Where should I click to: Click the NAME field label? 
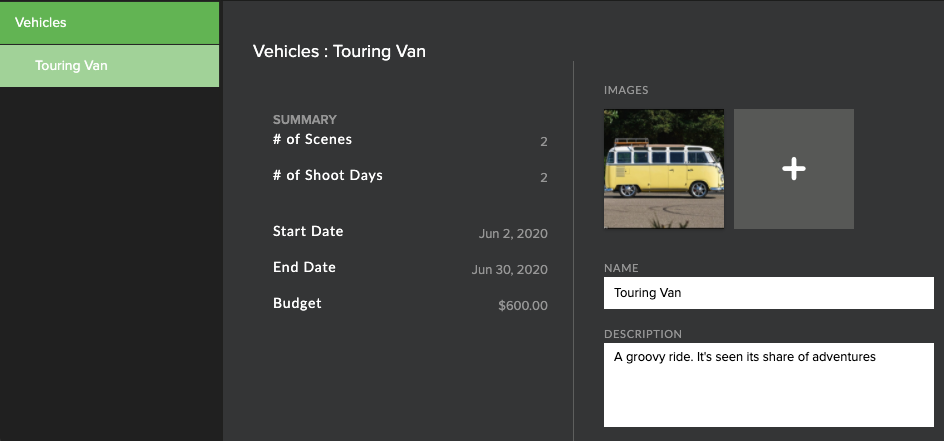[621, 268]
